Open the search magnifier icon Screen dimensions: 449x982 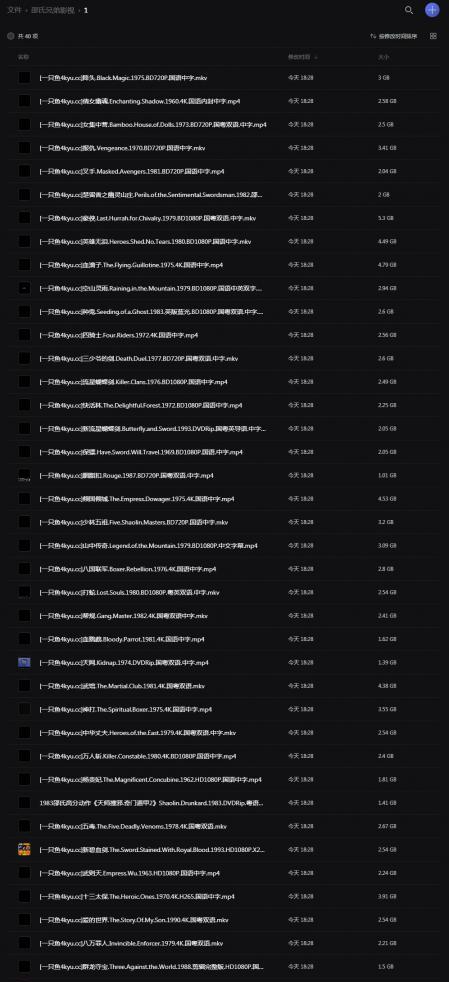pos(409,10)
